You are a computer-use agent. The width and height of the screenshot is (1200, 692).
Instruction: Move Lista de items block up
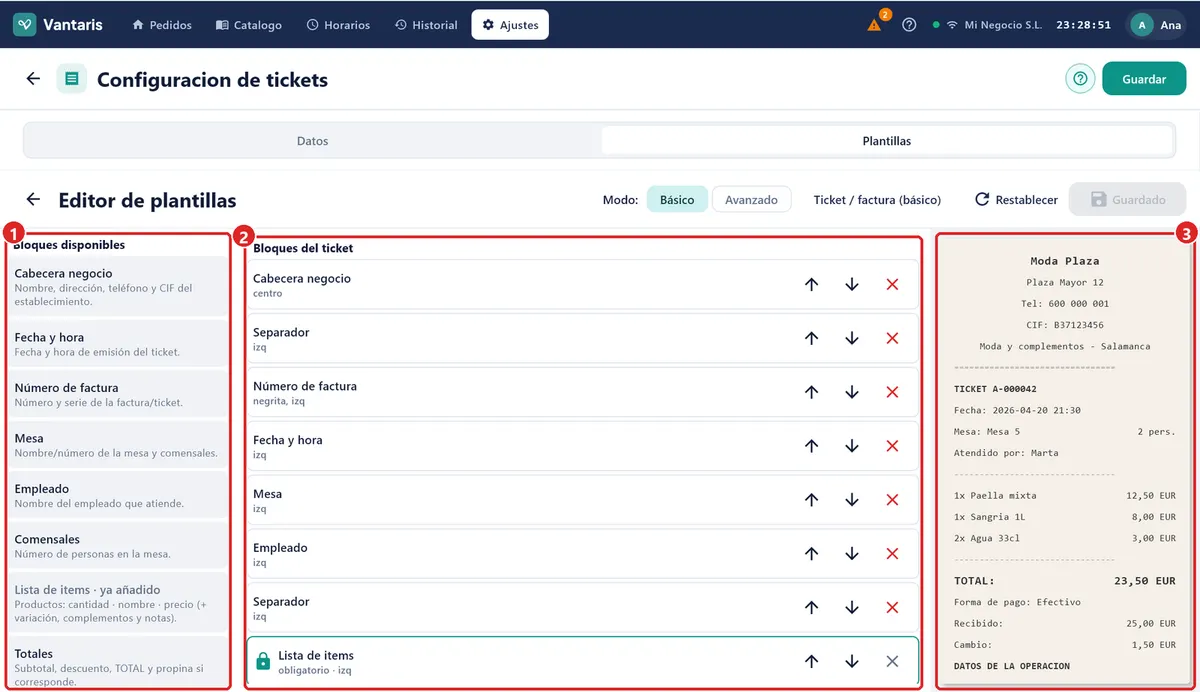[811, 662]
